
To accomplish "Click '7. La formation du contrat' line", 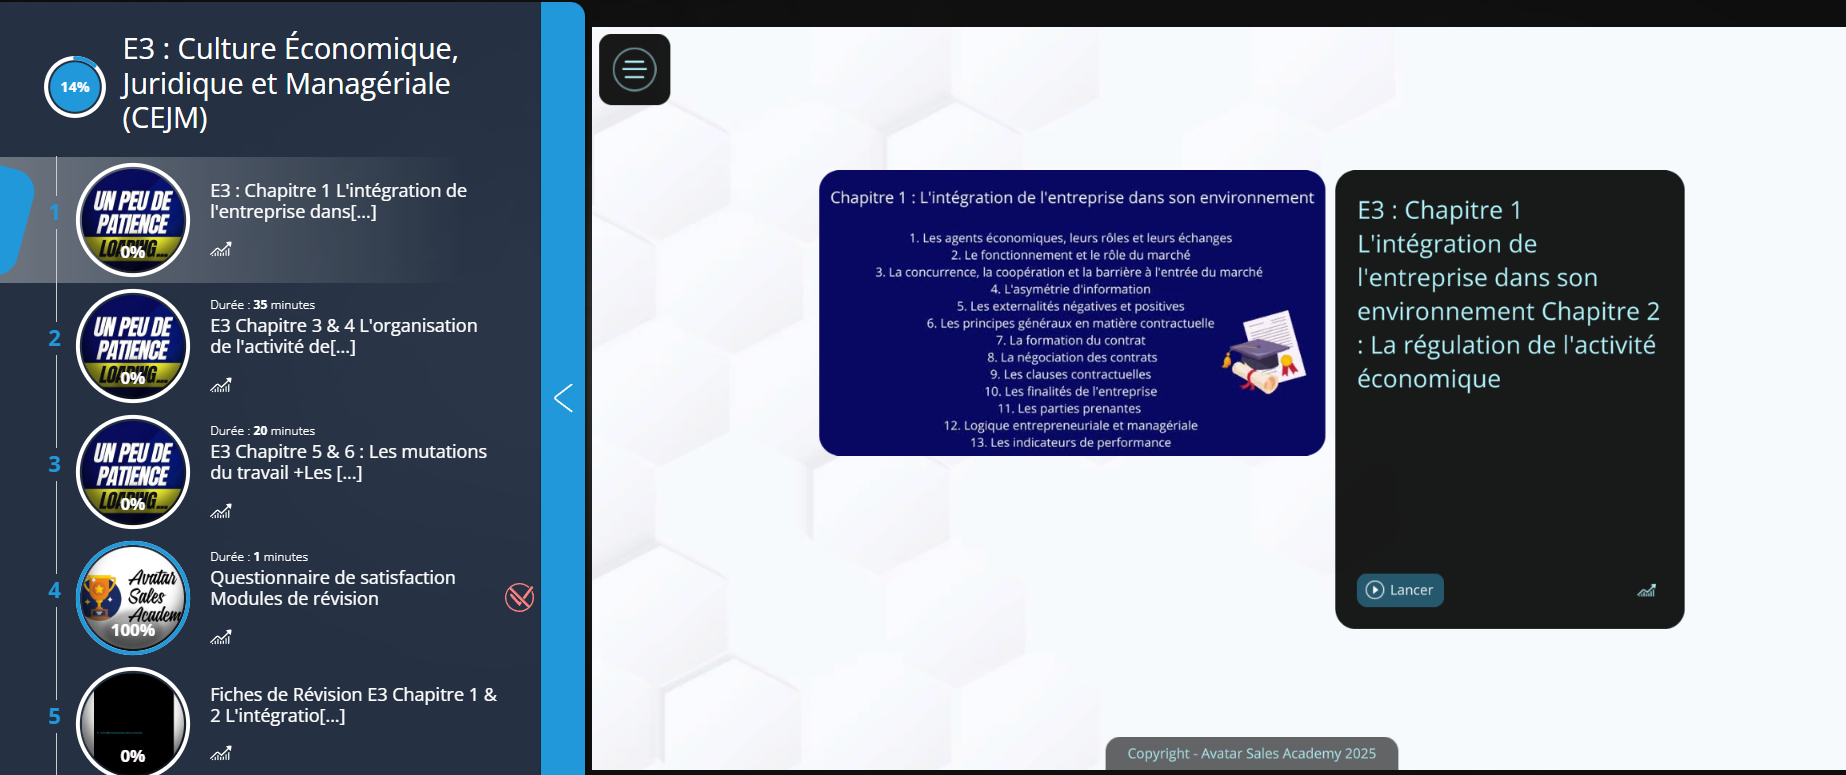I will [1070, 341].
